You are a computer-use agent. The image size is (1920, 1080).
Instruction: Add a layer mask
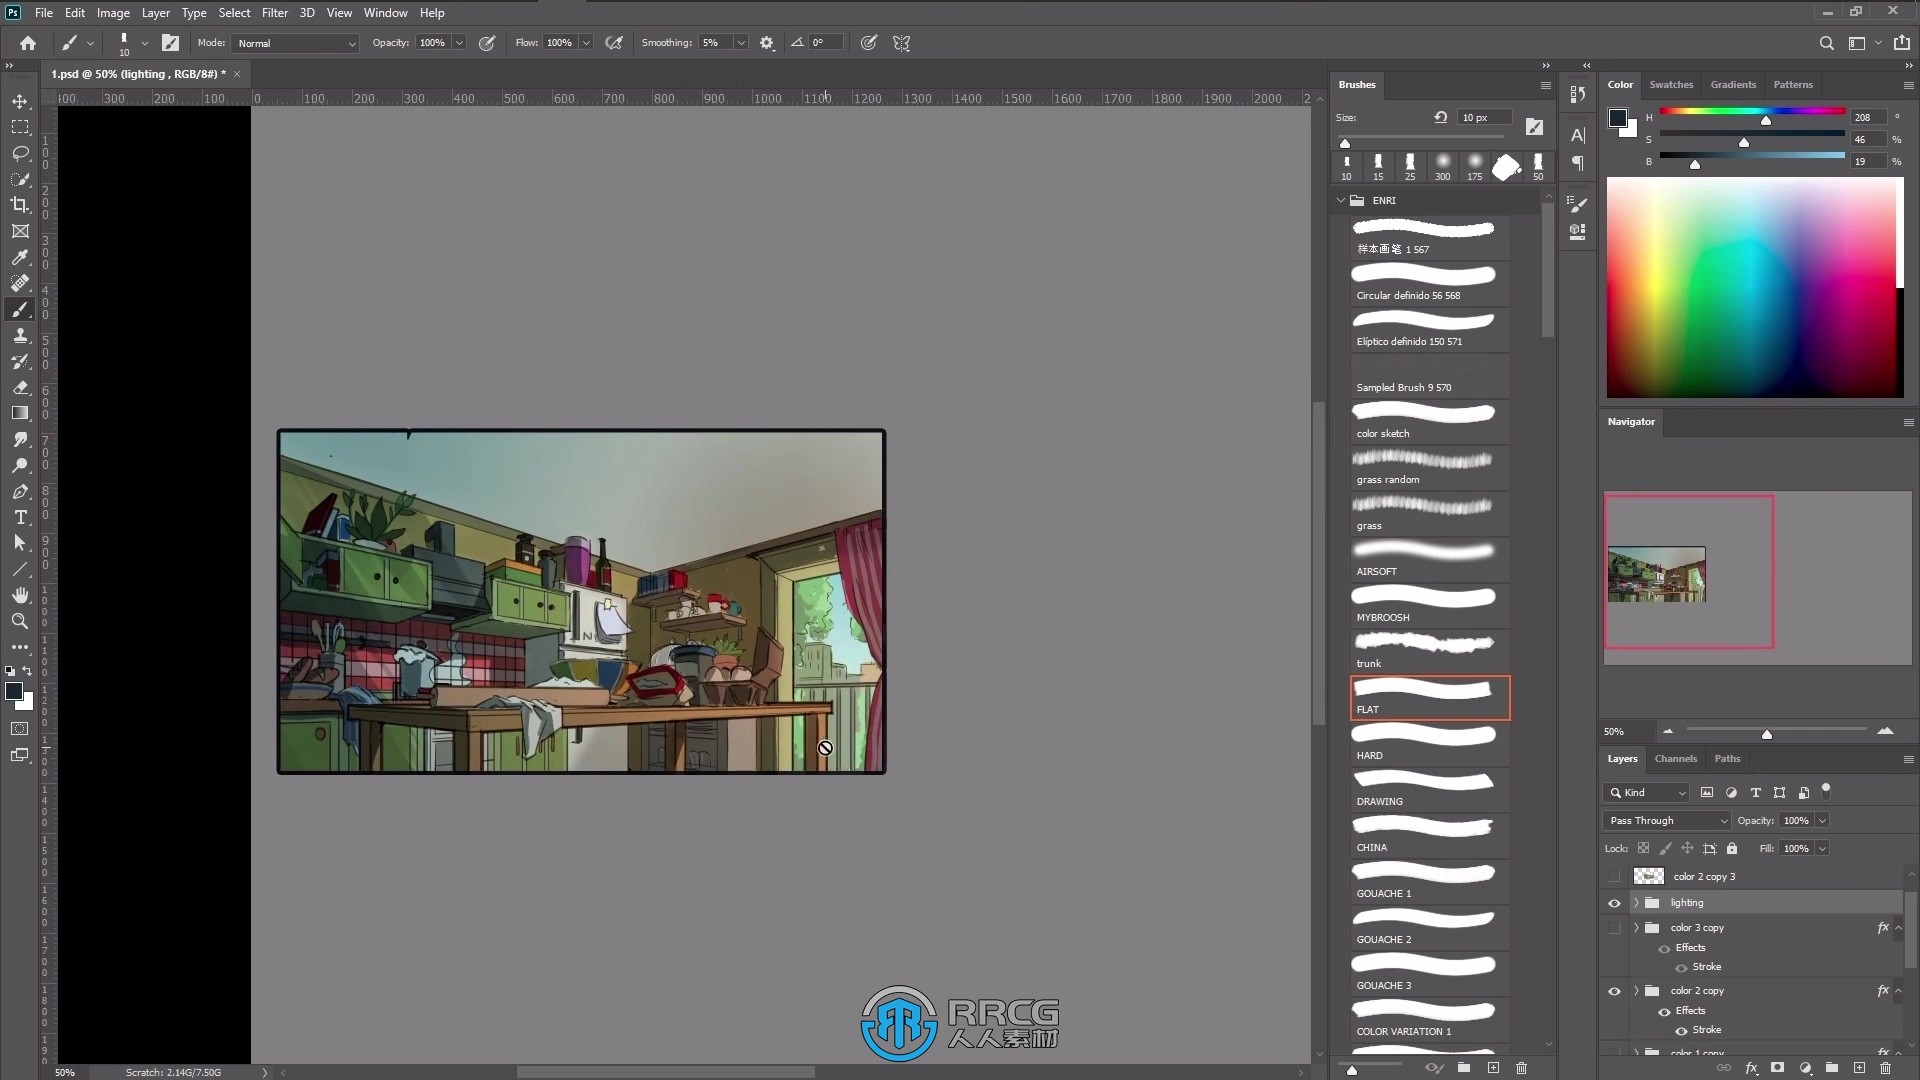tap(1778, 1068)
